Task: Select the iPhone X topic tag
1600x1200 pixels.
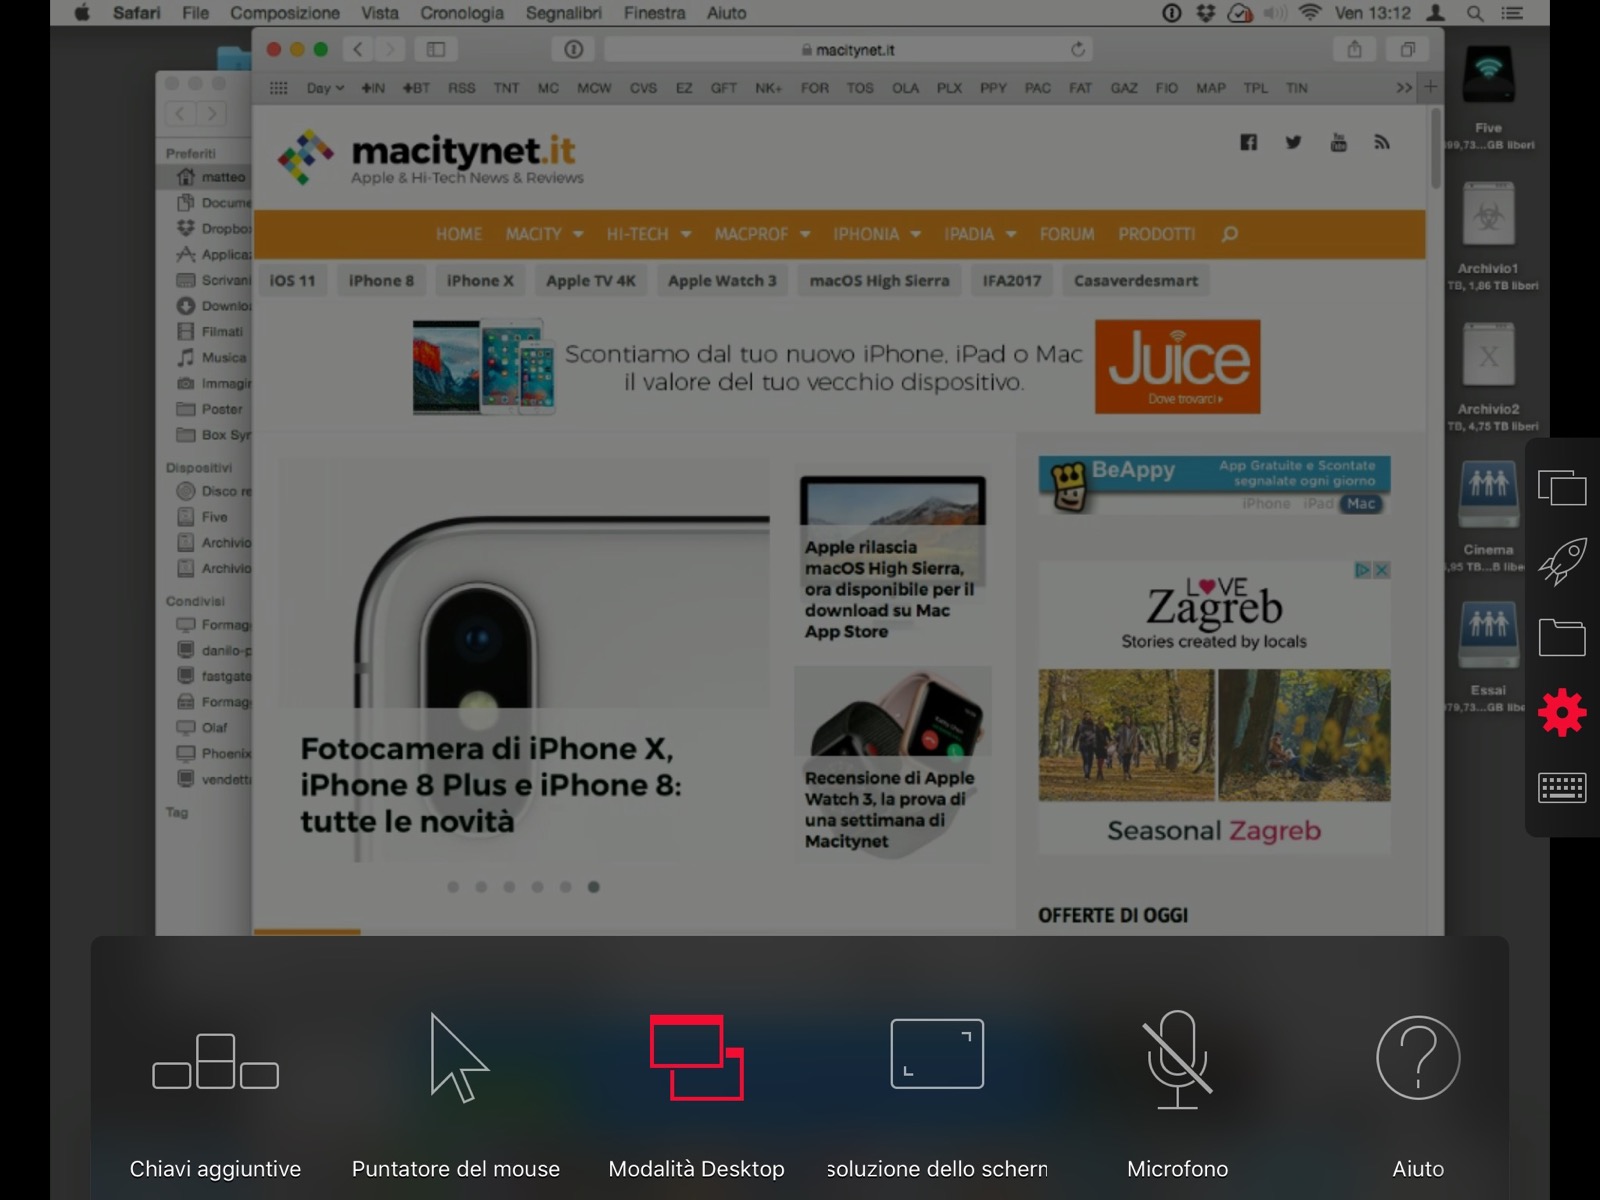Action: click(x=480, y=281)
